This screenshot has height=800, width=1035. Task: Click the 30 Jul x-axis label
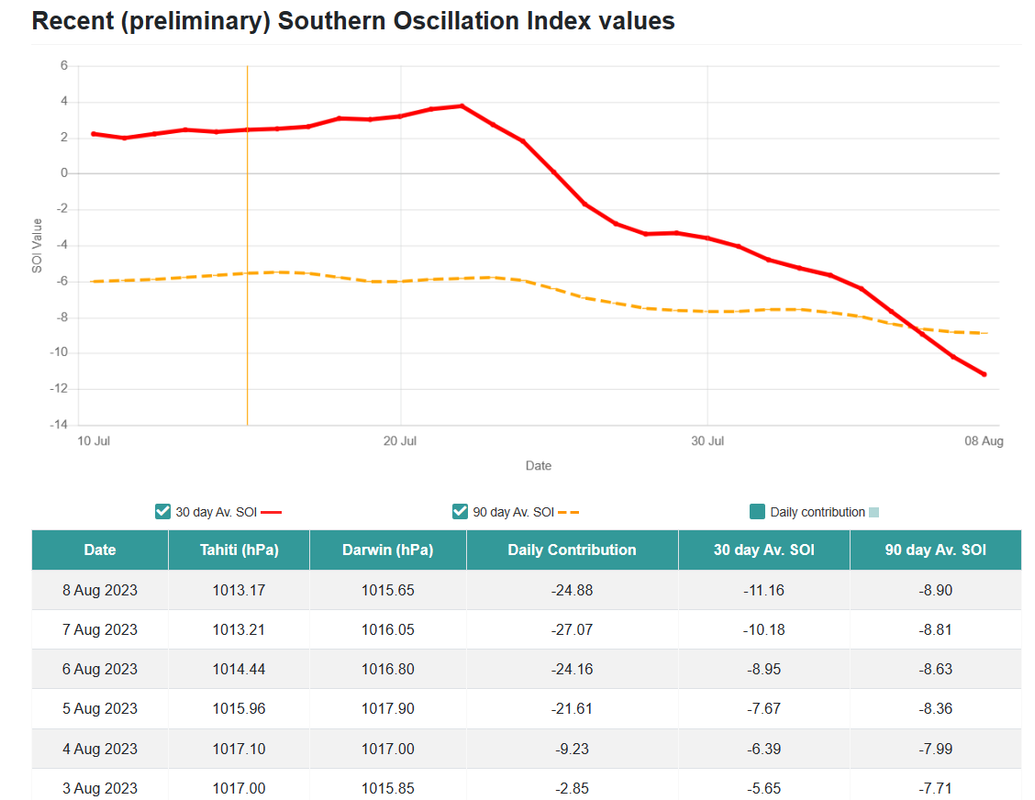[x=708, y=441]
